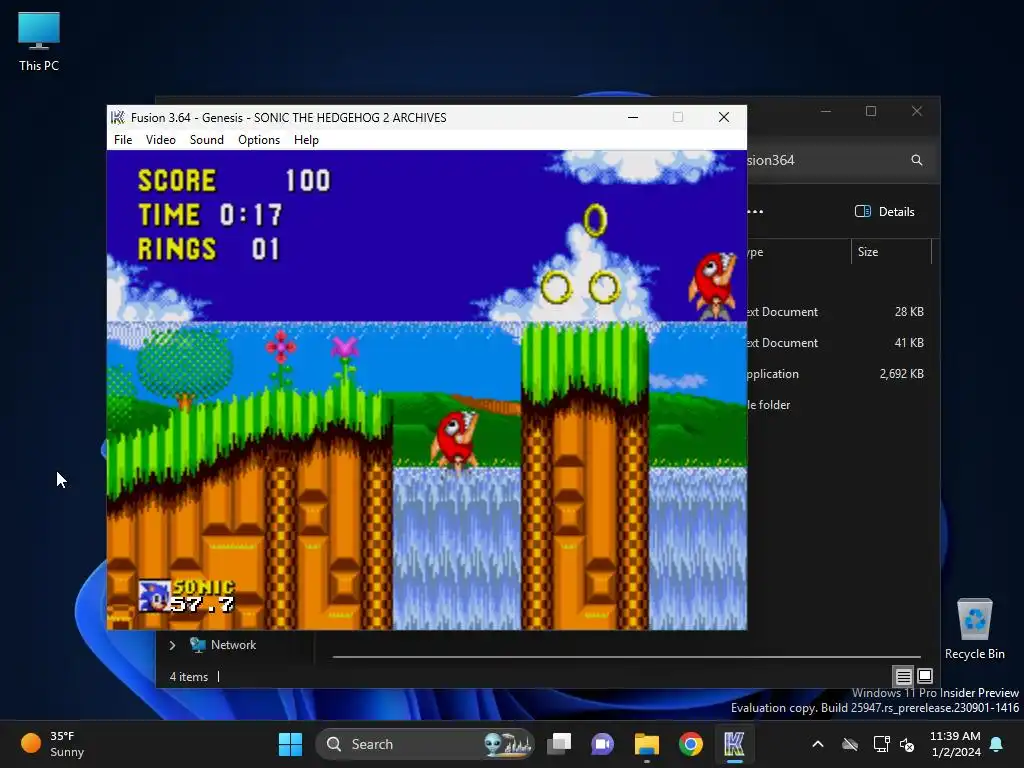
Task: Click the search magnifier in File Explorer
Action: pos(916,160)
